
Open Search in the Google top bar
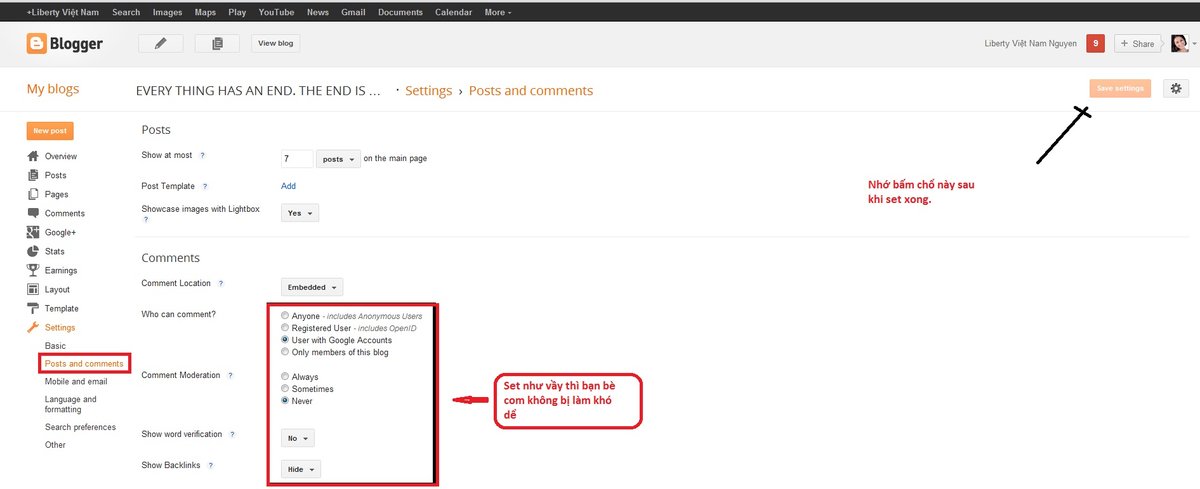126,12
